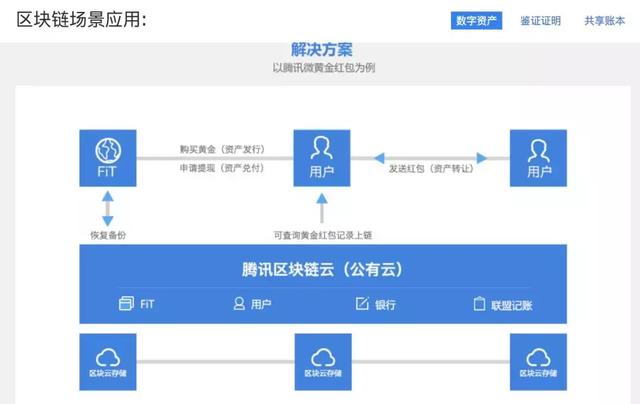Click the 可查询黄金红包记录上链 label
The height and width of the screenshot is (404, 640).
pos(322,235)
